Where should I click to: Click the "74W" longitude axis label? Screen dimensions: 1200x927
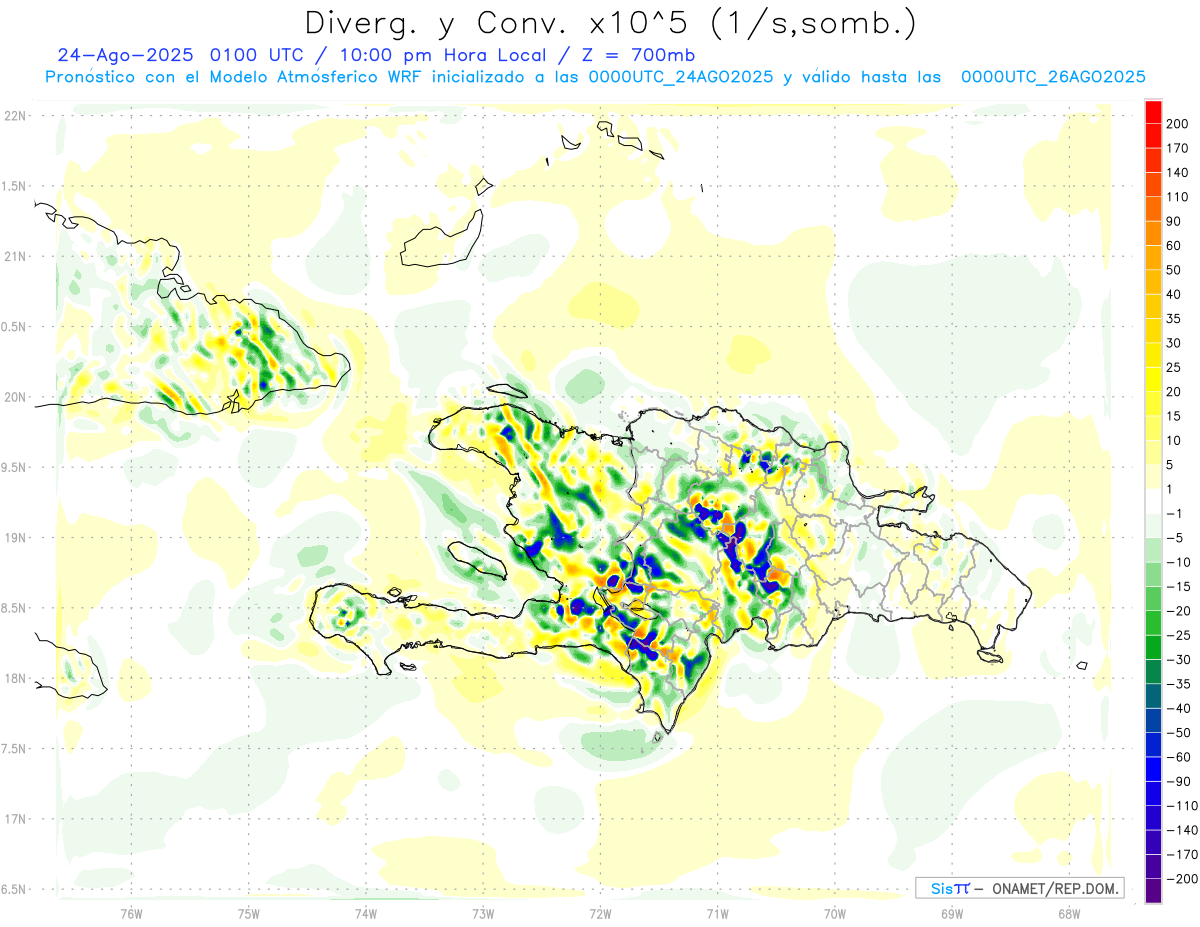tap(366, 913)
